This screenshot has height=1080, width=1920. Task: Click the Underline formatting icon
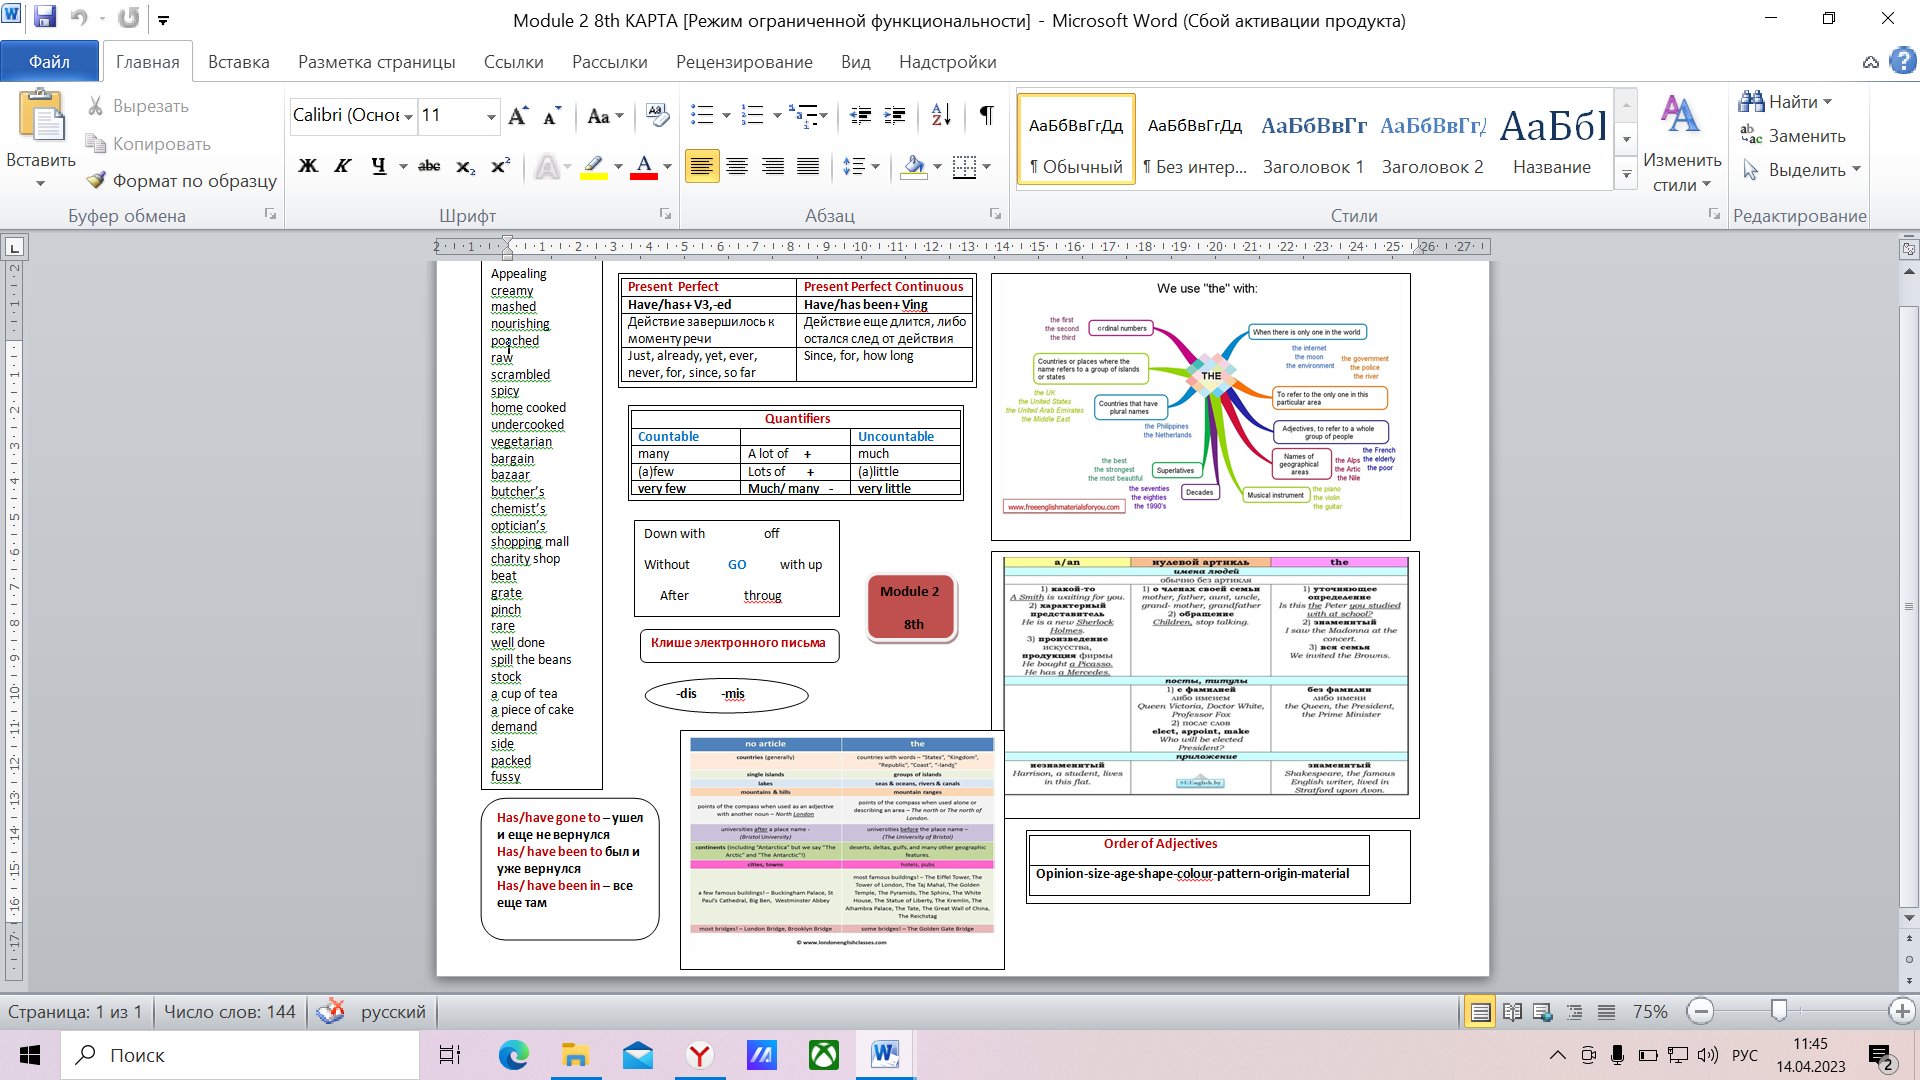pos(376,165)
